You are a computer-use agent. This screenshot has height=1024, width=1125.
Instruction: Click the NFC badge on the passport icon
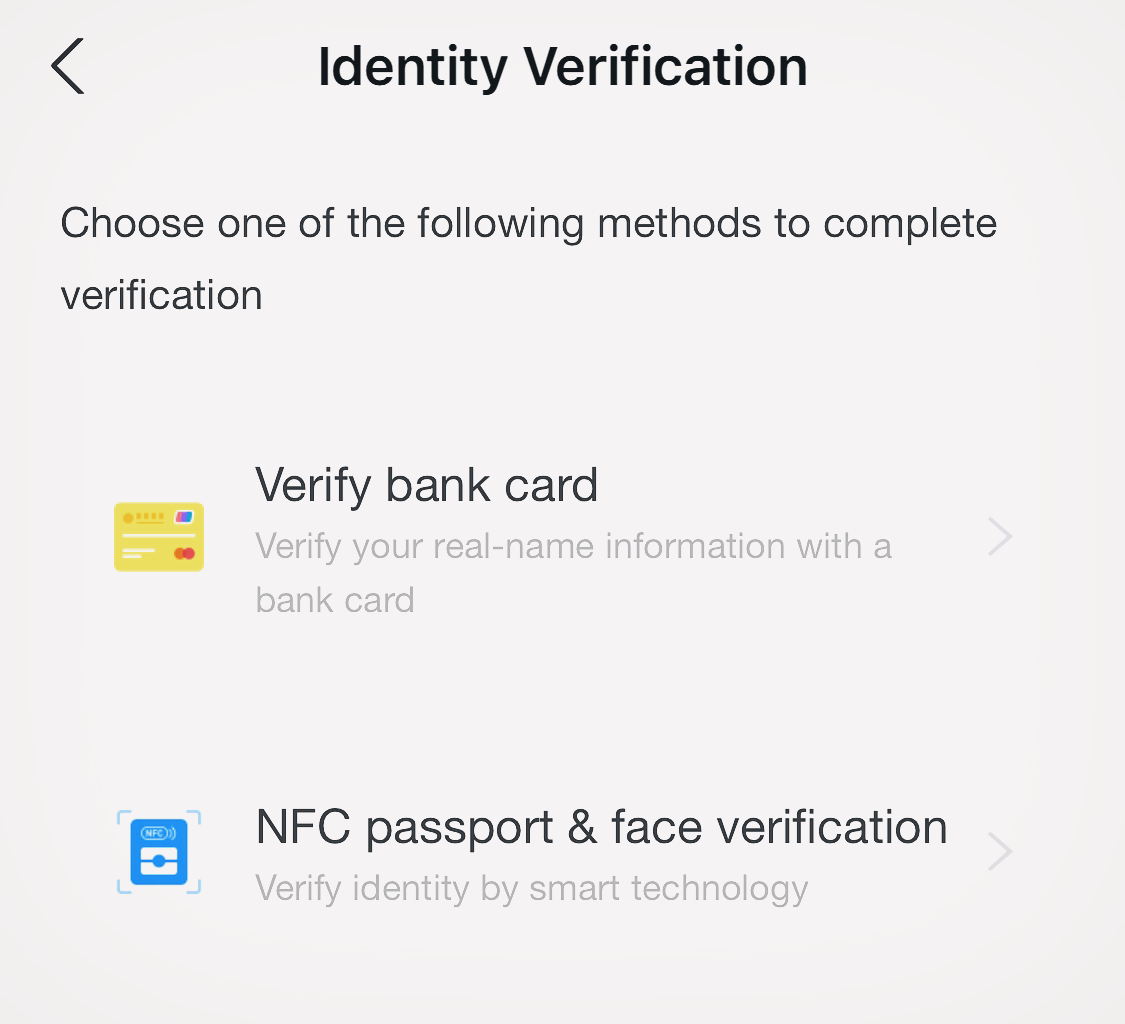click(155, 832)
